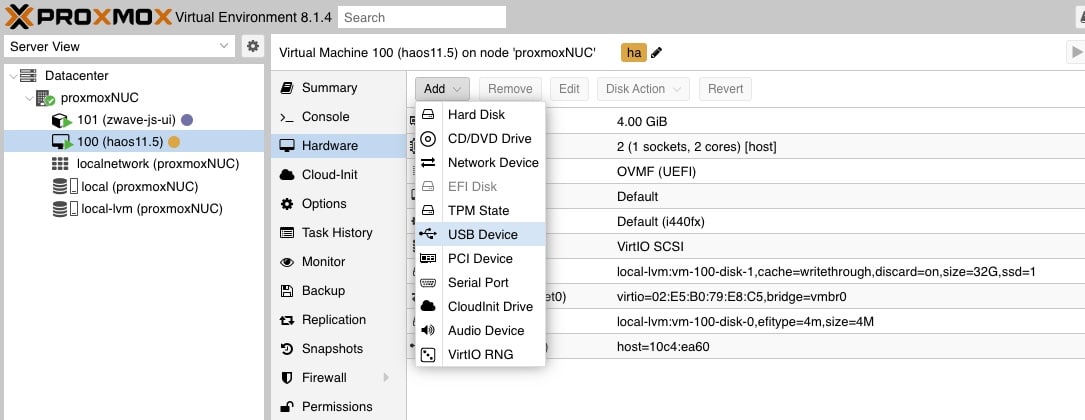Collapse the proxmoxNUC node

pyautogui.click(x=29, y=98)
